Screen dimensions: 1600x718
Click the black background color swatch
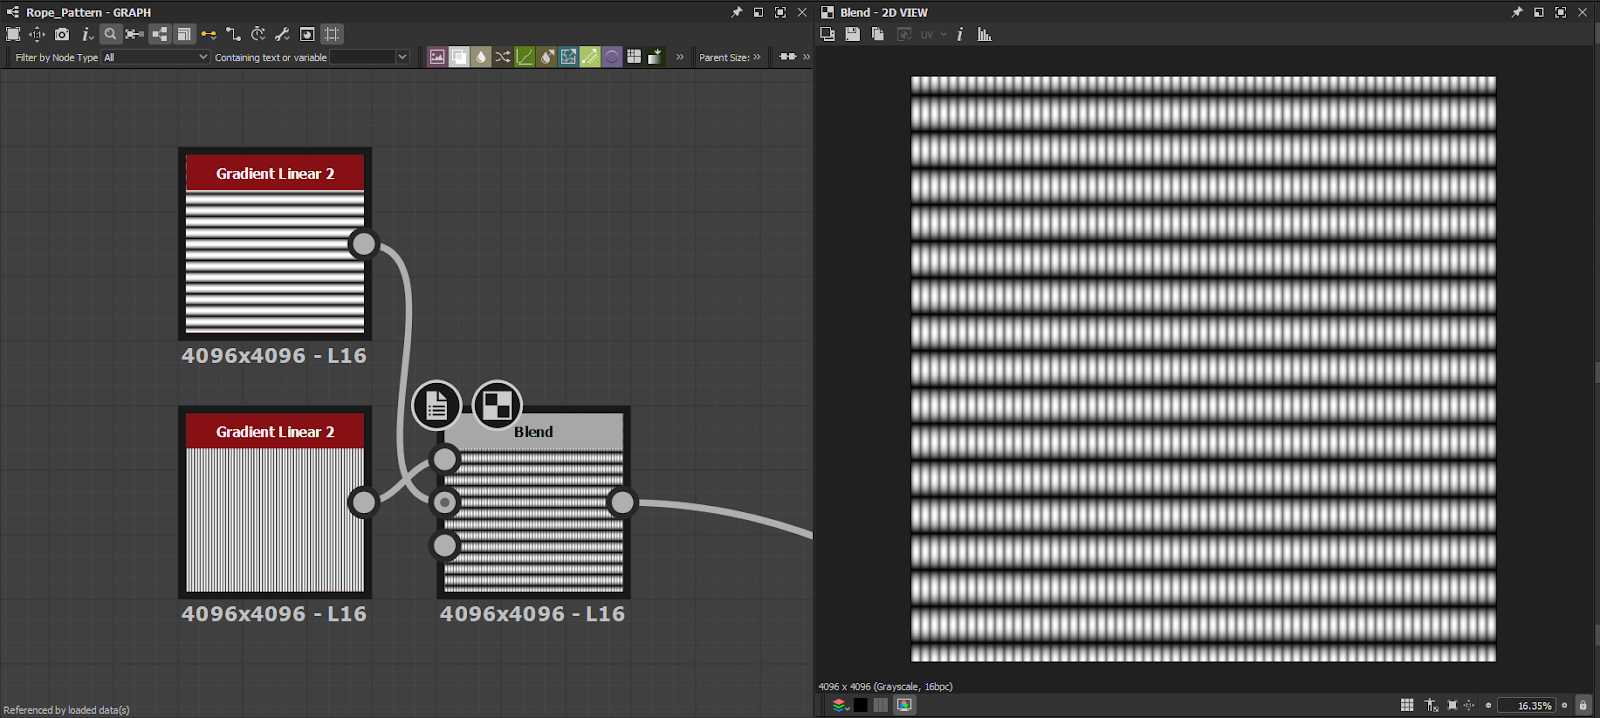pos(860,705)
